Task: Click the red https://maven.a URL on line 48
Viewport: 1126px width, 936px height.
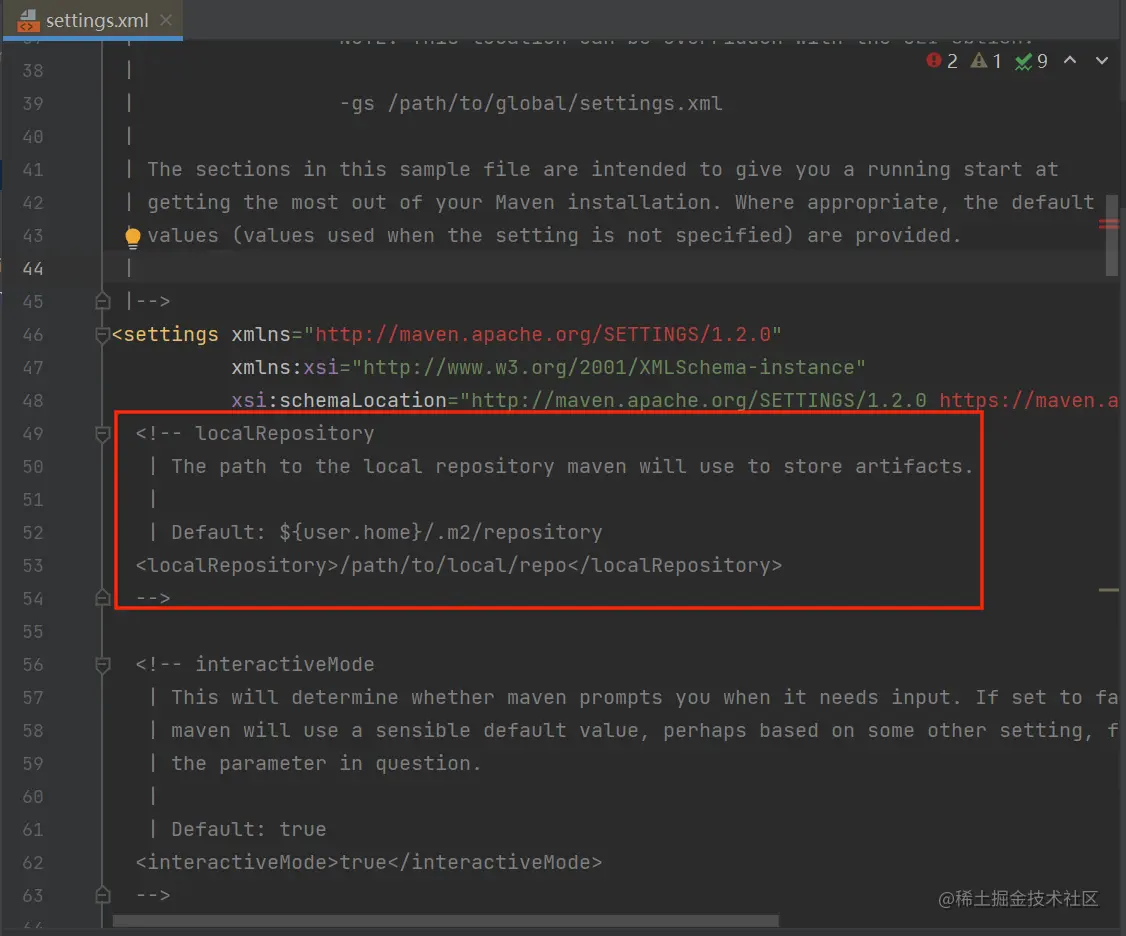Action: 1028,401
